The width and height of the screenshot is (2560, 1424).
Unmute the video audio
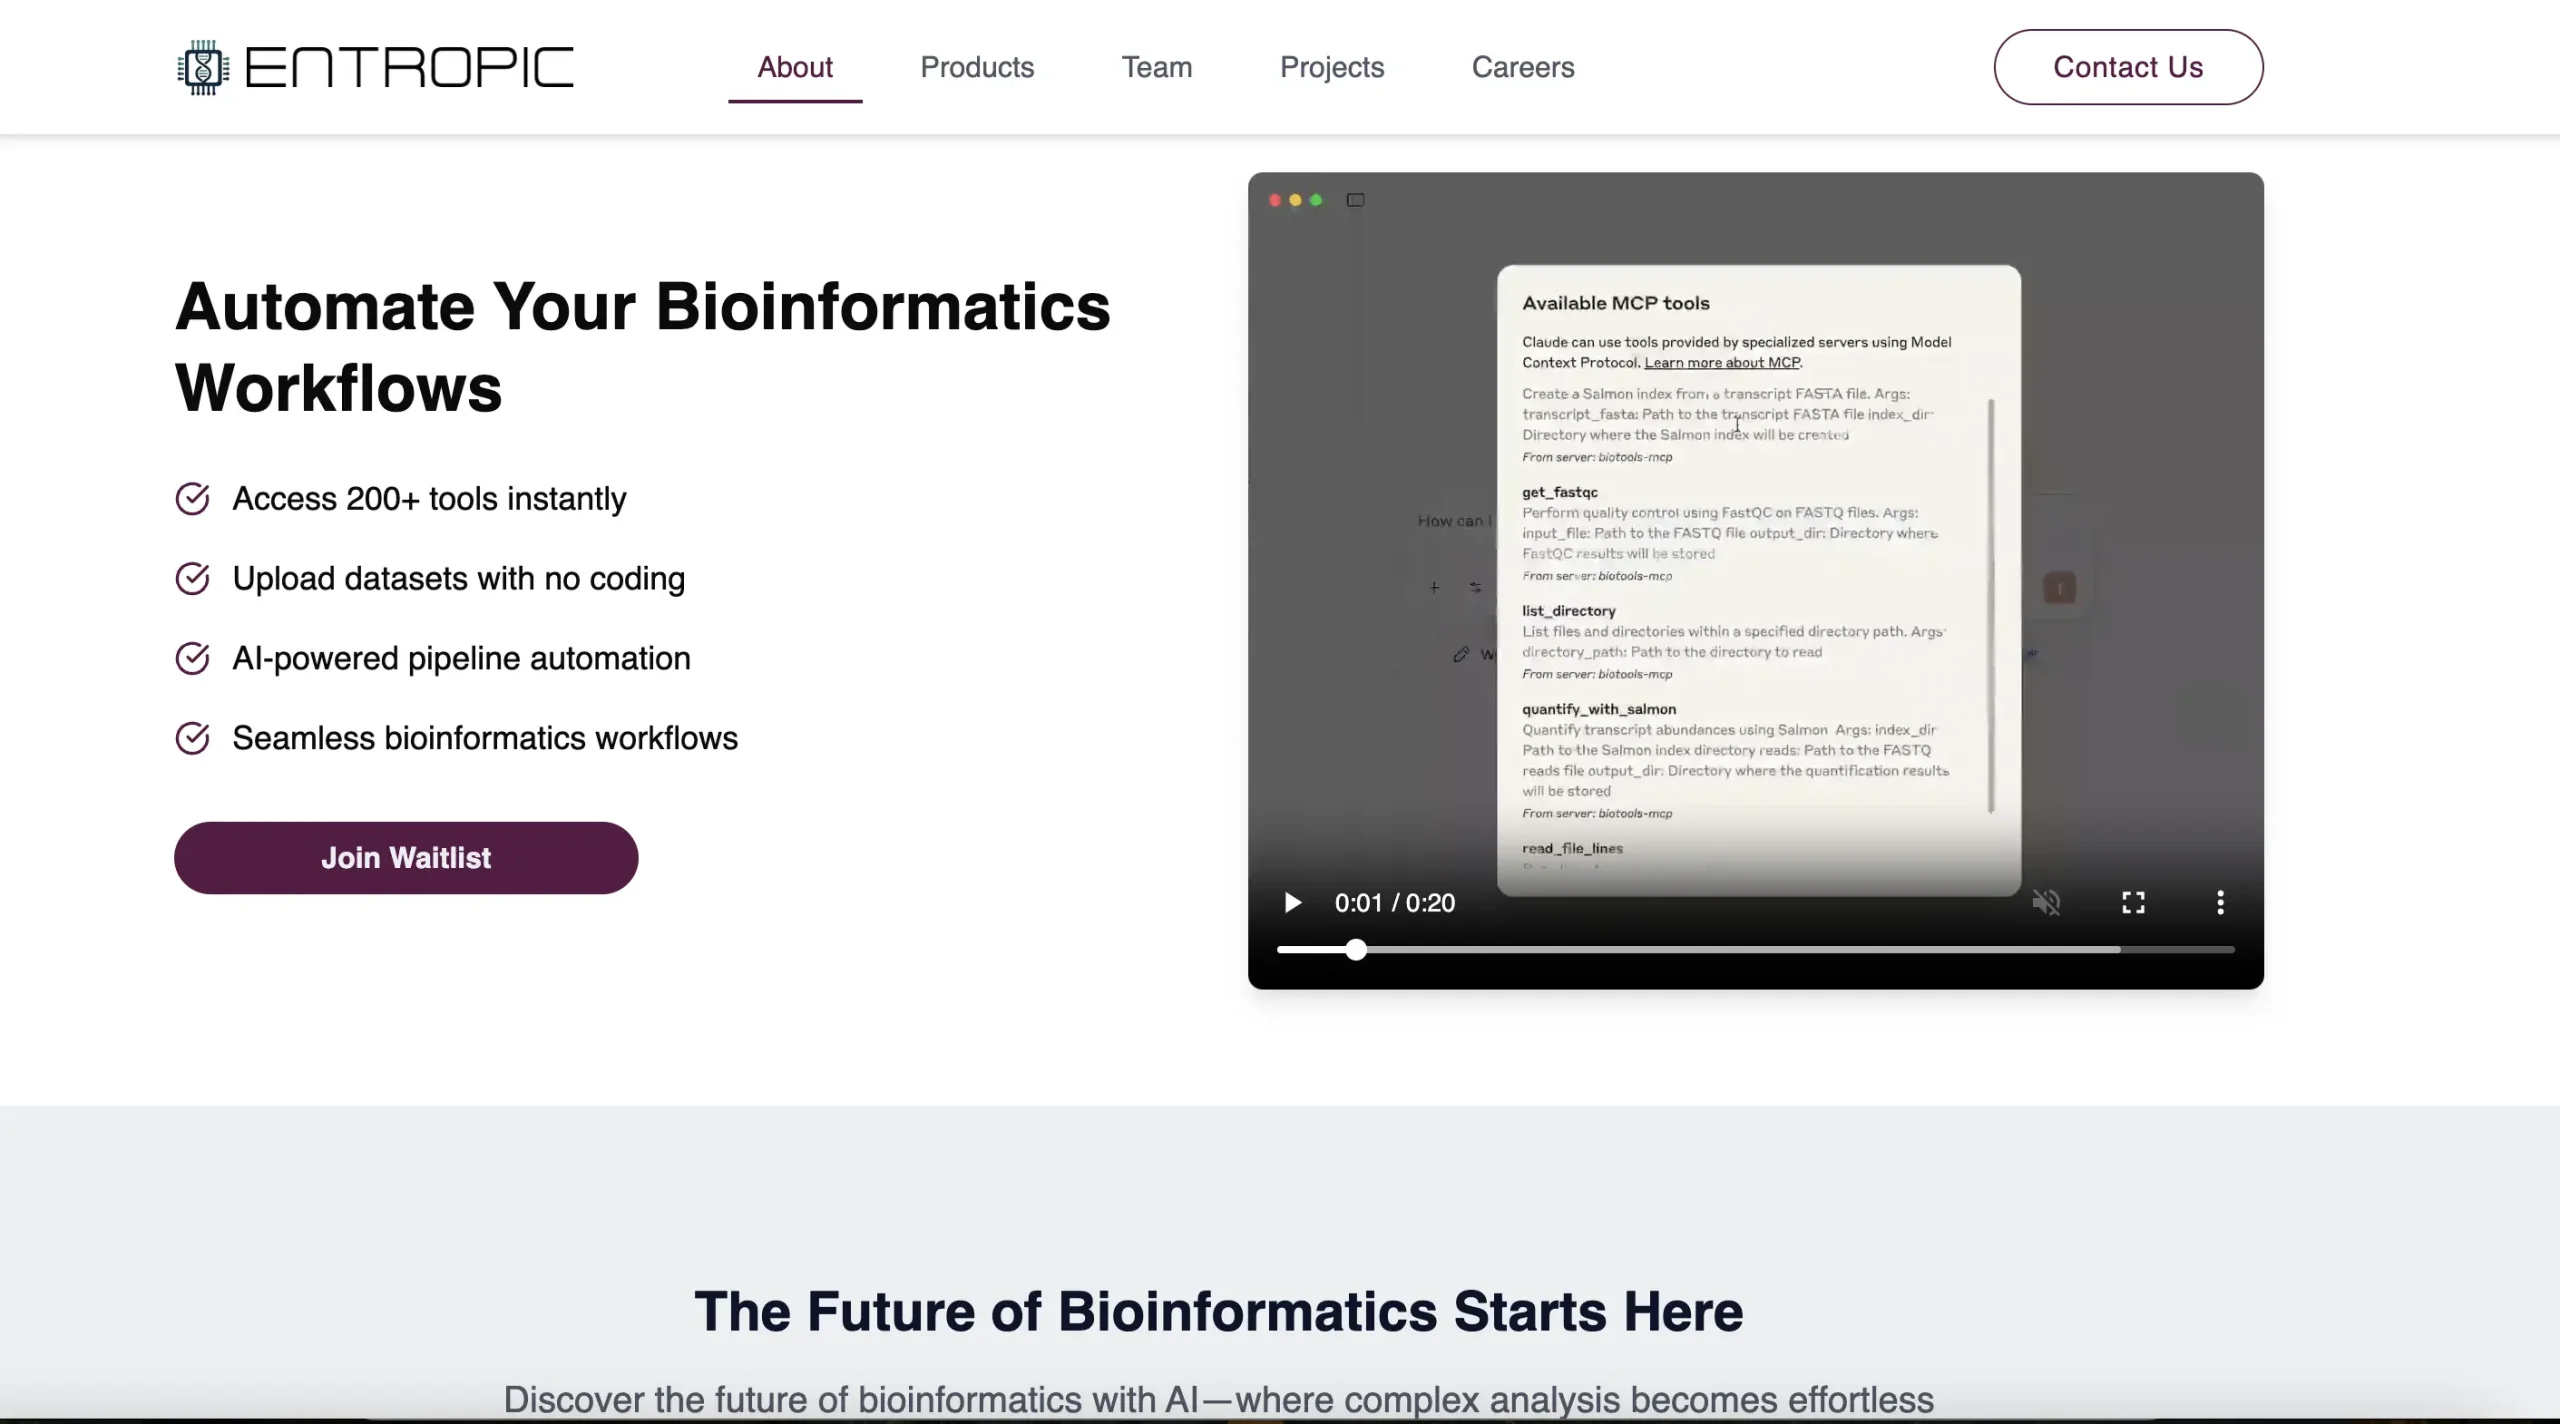[2046, 903]
